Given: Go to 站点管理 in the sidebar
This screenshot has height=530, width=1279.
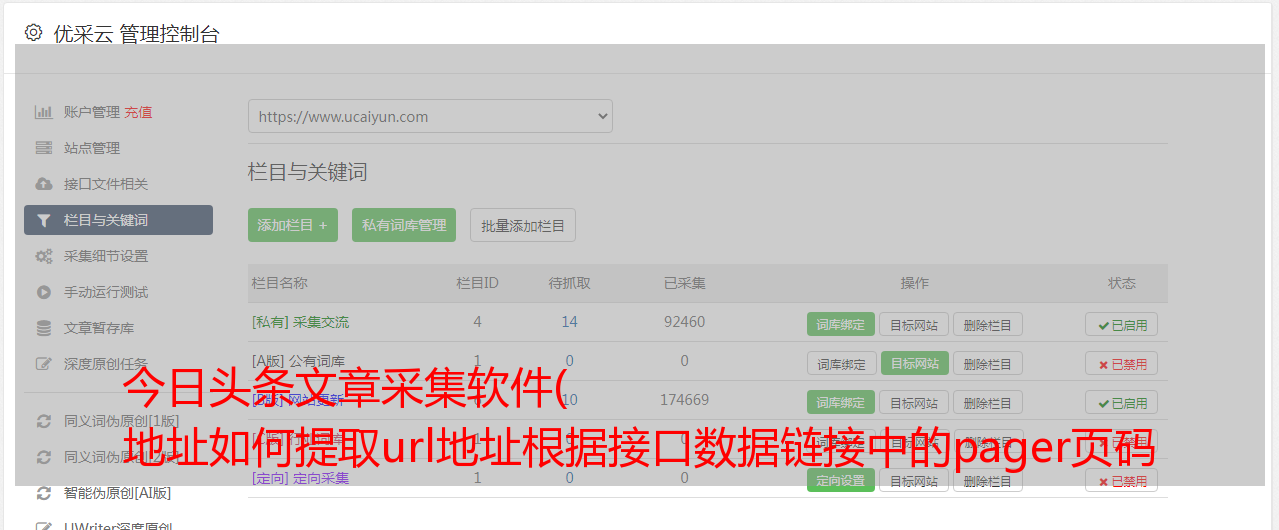Looking at the screenshot, I should click(x=92, y=148).
